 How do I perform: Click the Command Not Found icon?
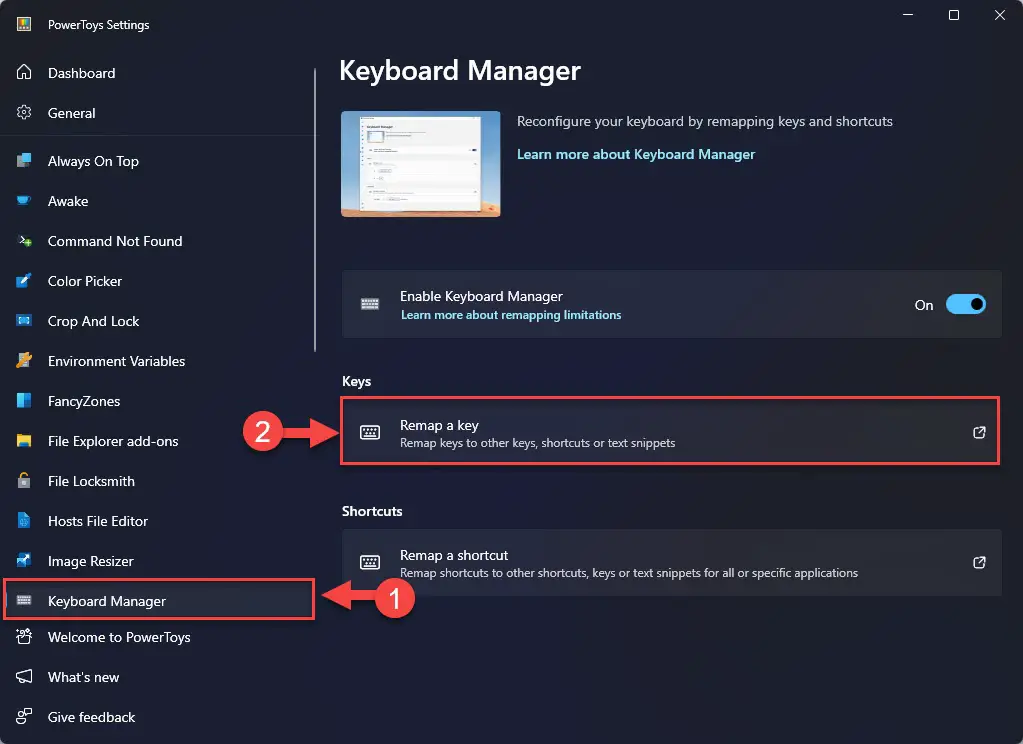point(24,241)
